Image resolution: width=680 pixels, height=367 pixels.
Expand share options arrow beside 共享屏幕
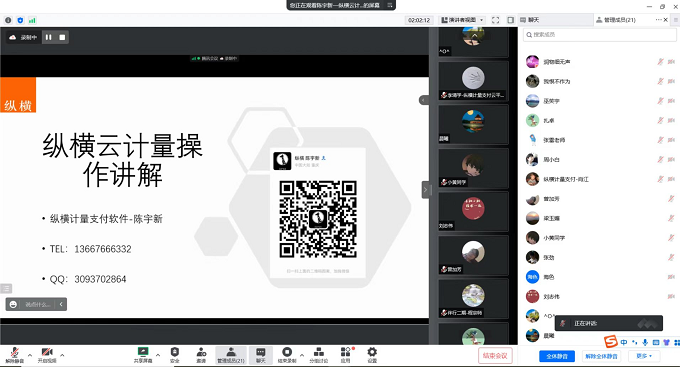tap(158, 355)
